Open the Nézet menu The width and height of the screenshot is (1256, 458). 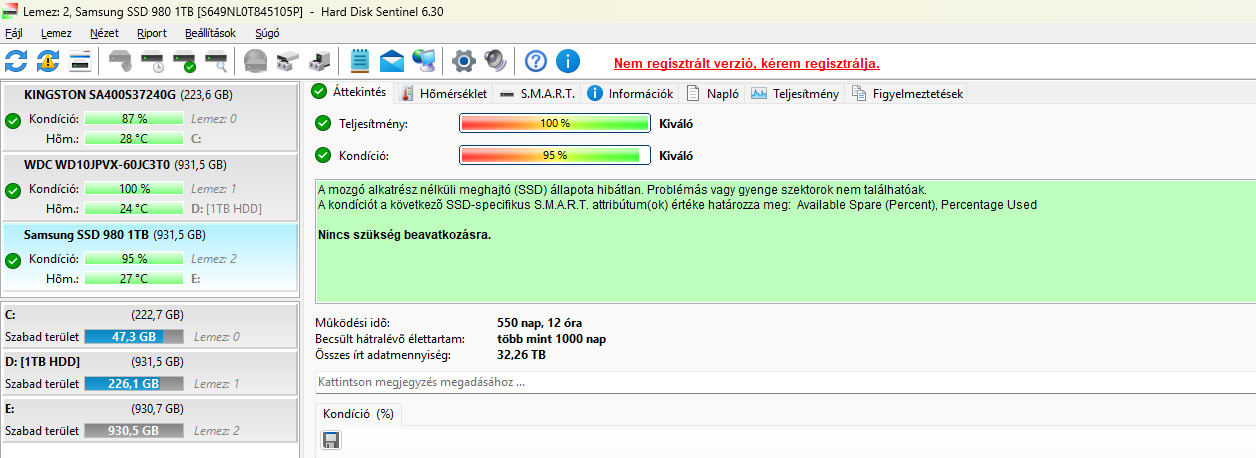tap(104, 33)
